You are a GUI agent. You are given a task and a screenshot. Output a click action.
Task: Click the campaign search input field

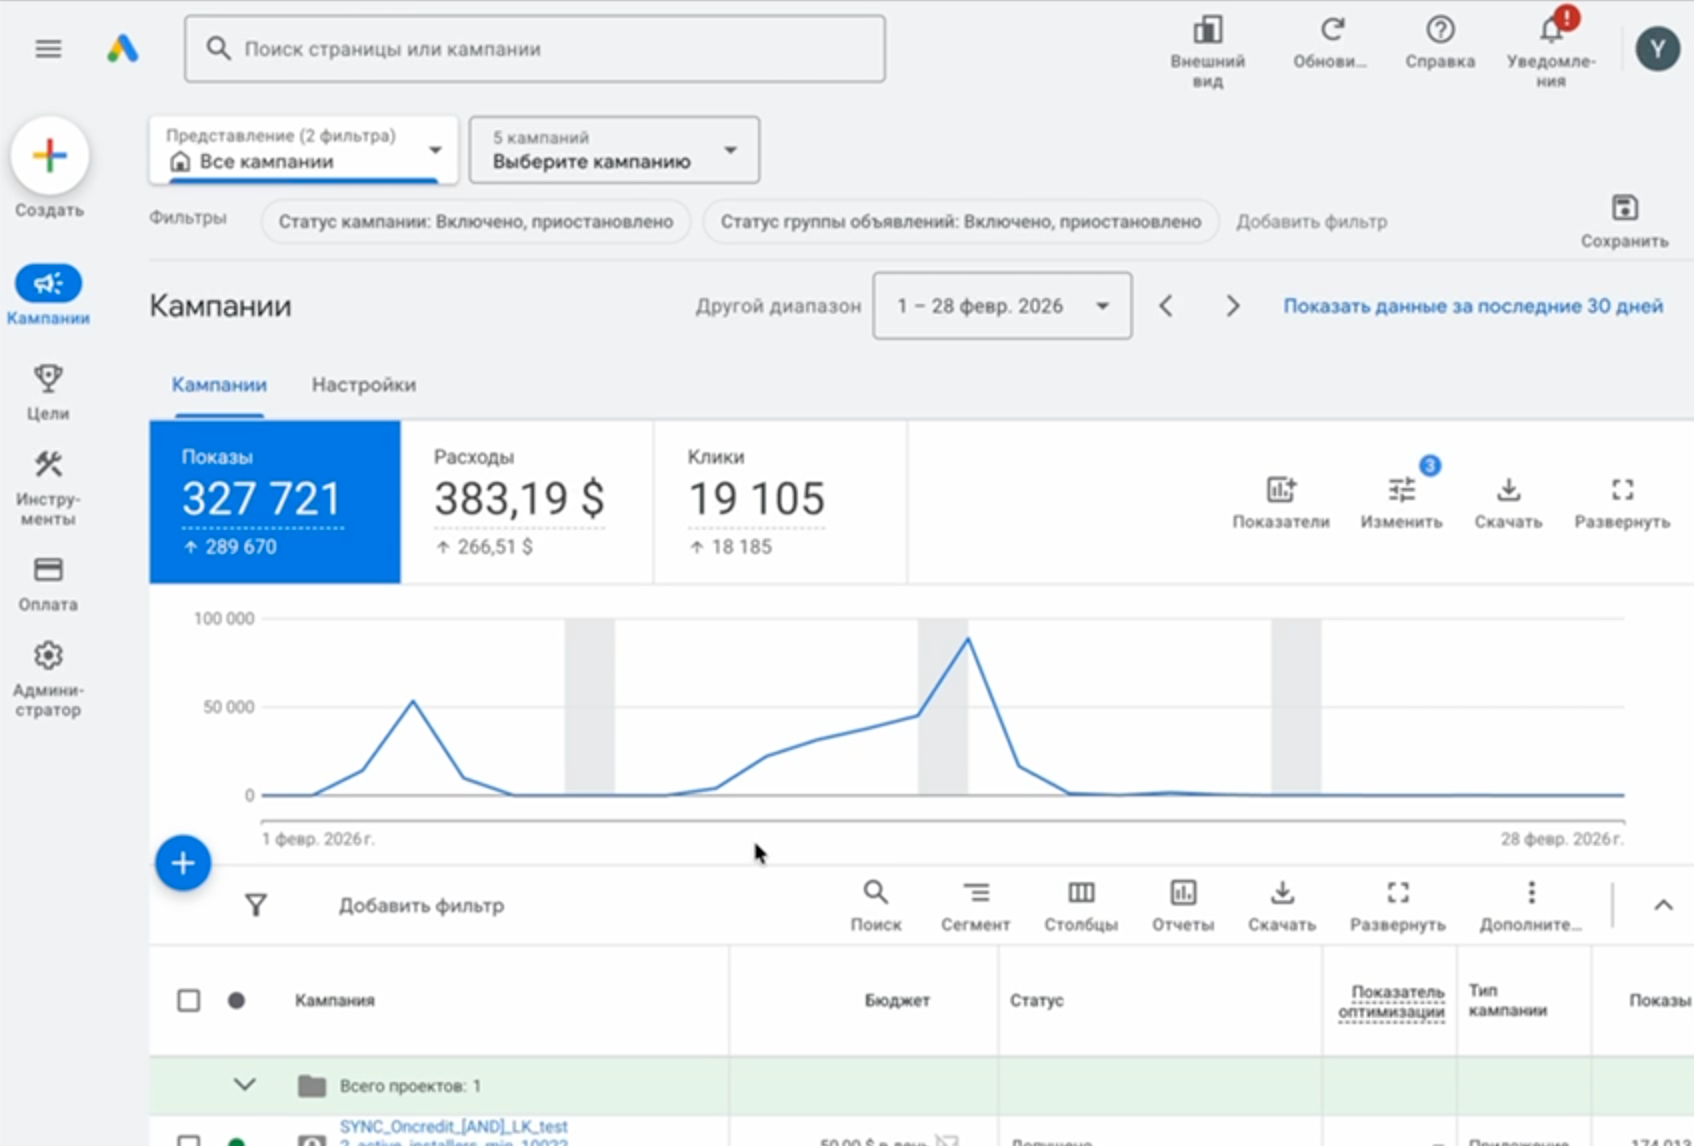point(535,49)
